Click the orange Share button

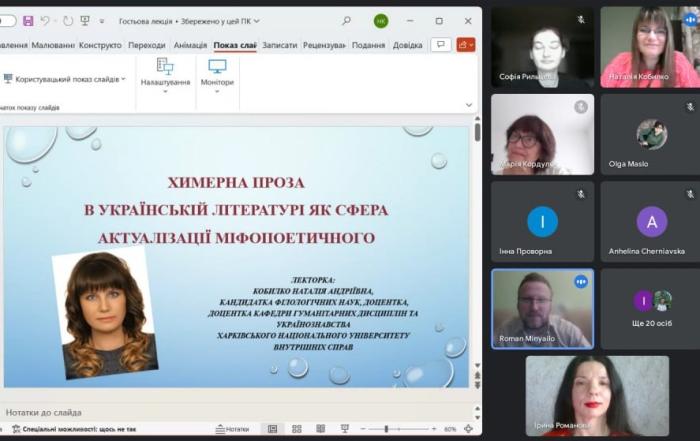[x=466, y=45]
